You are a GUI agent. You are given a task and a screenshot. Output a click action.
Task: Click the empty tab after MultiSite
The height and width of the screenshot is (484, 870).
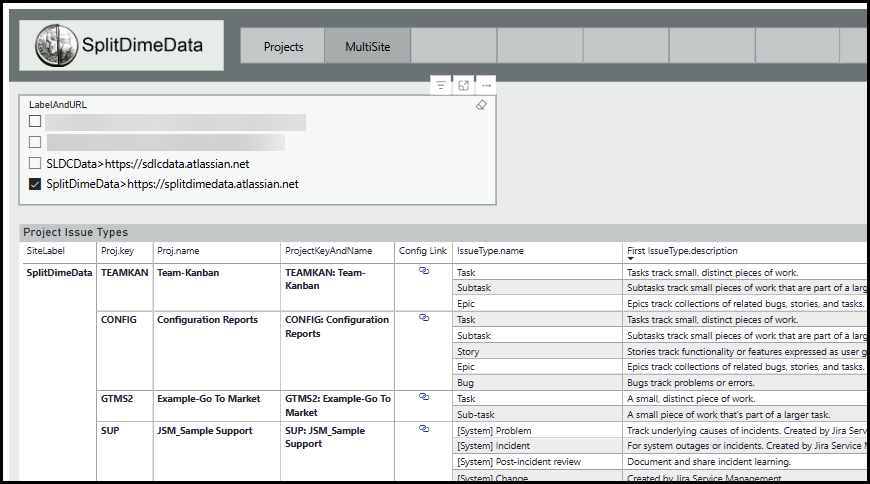(x=453, y=47)
